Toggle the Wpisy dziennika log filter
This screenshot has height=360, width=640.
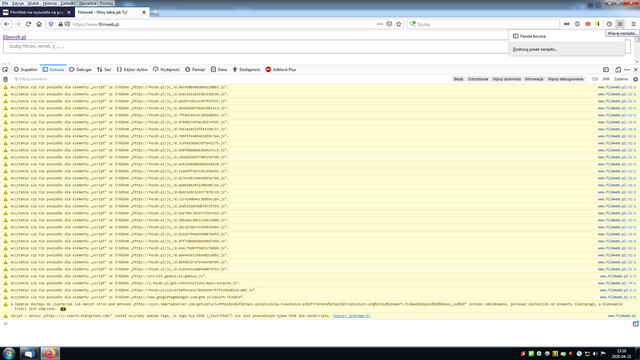[506, 79]
